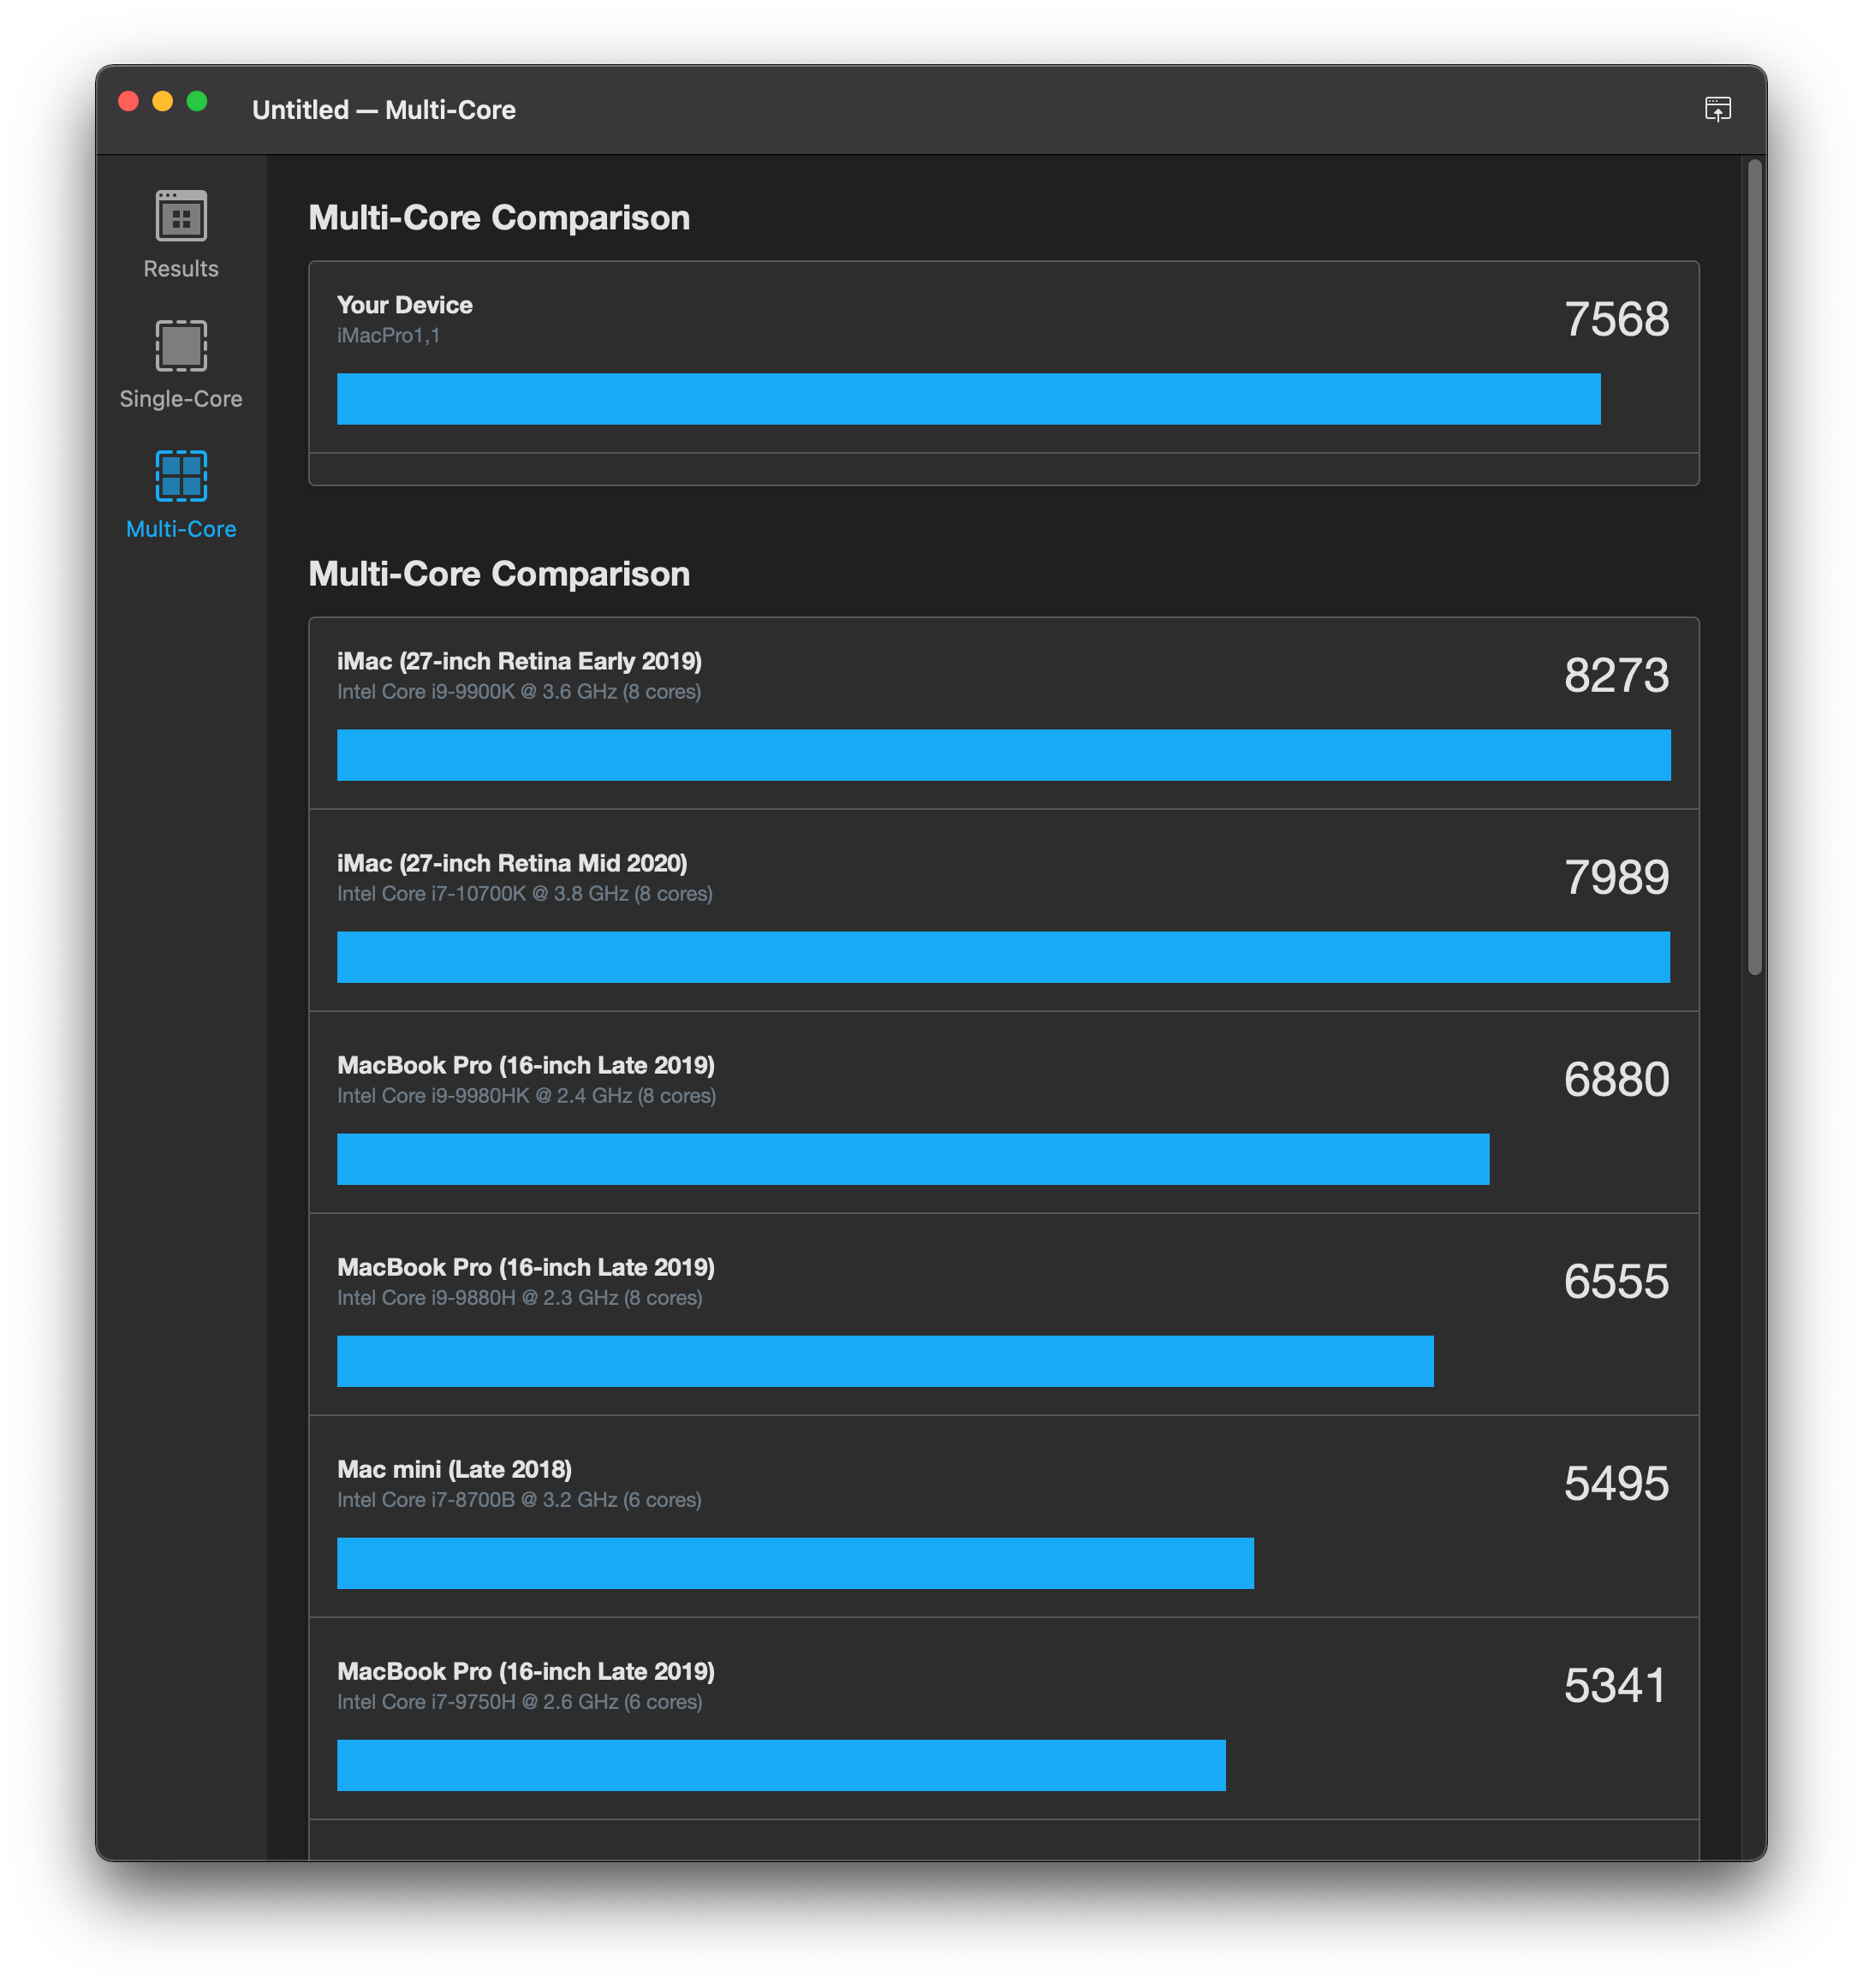Click the MacBook Pro i7-9750H score bar
The width and height of the screenshot is (1863, 1988).
pos(780,1765)
